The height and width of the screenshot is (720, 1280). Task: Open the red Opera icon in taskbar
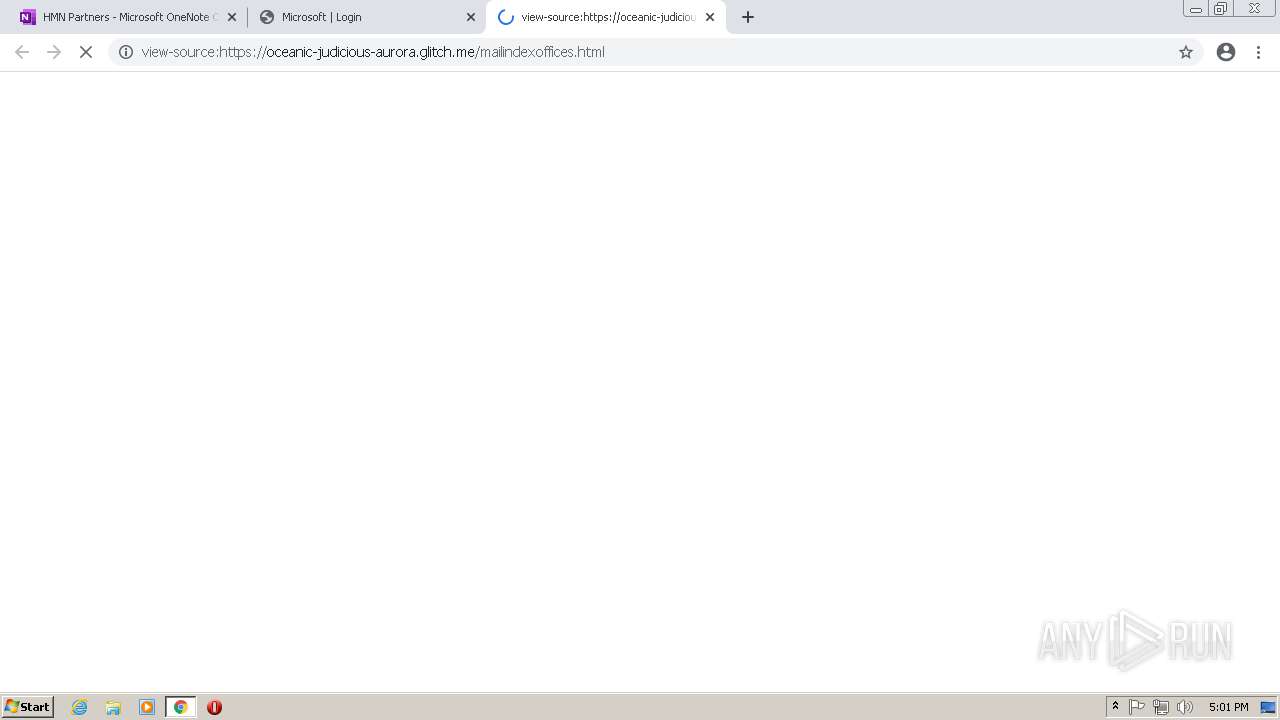click(x=214, y=707)
